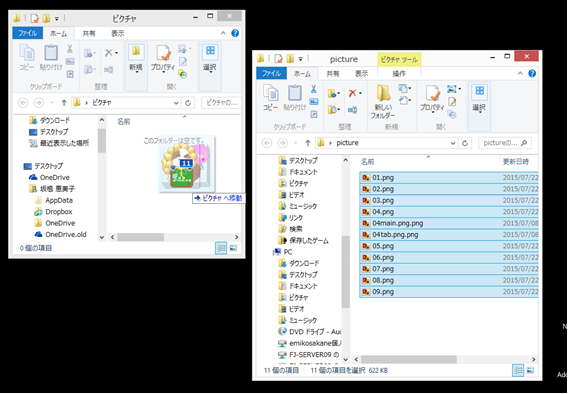
Task: Select Dropbox in ピクチャ window tree
Action: (x=53, y=211)
